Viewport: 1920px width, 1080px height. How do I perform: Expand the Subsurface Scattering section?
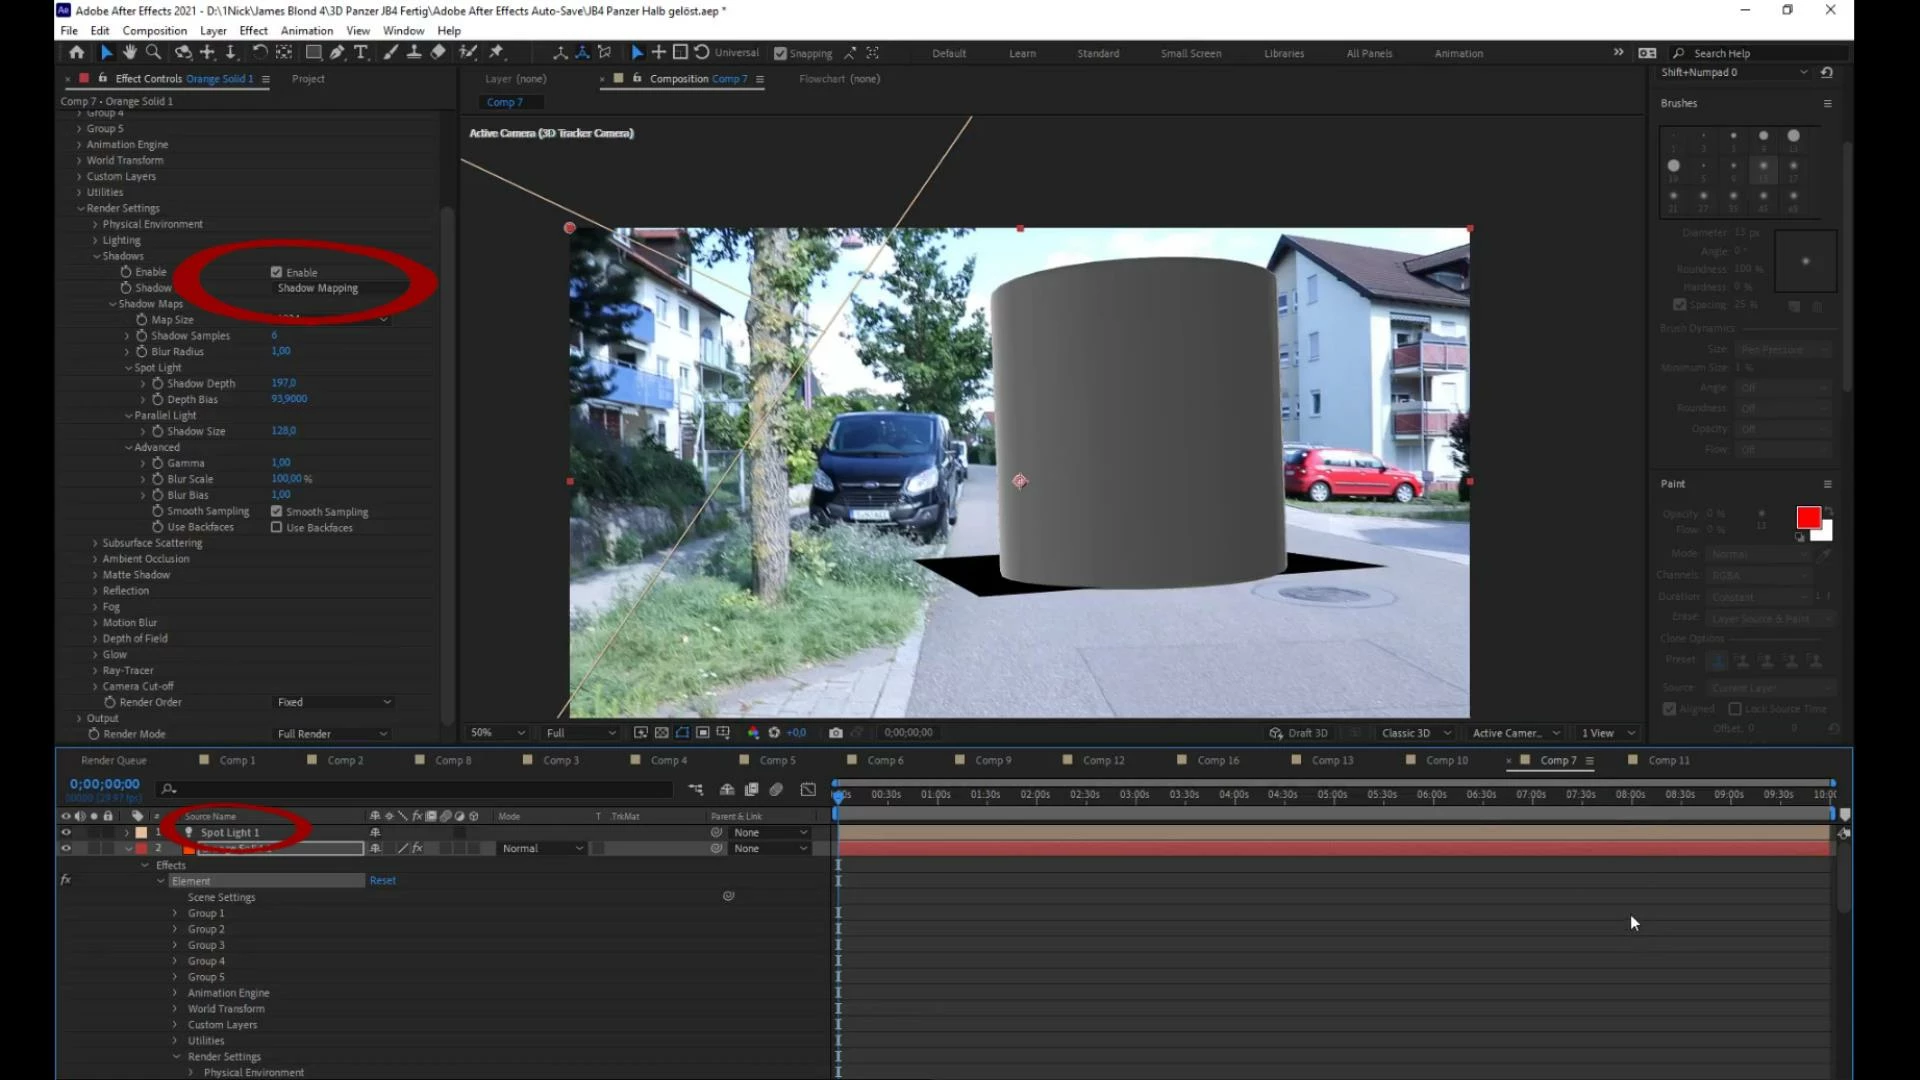pos(95,543)
